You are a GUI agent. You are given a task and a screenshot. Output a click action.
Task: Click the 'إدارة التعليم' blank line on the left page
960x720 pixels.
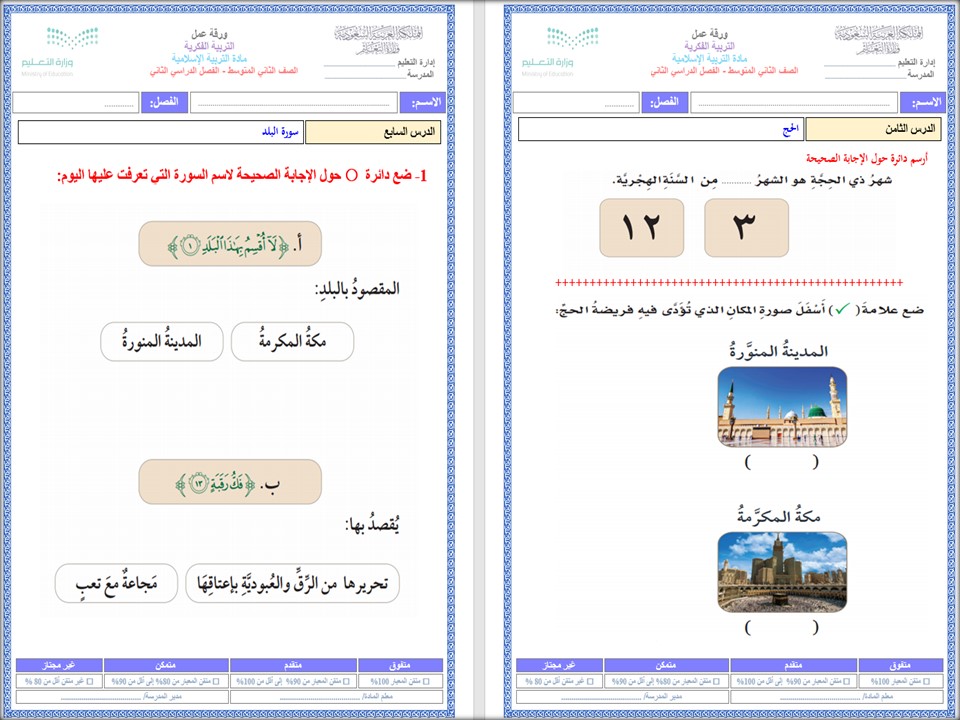[360, 65]
